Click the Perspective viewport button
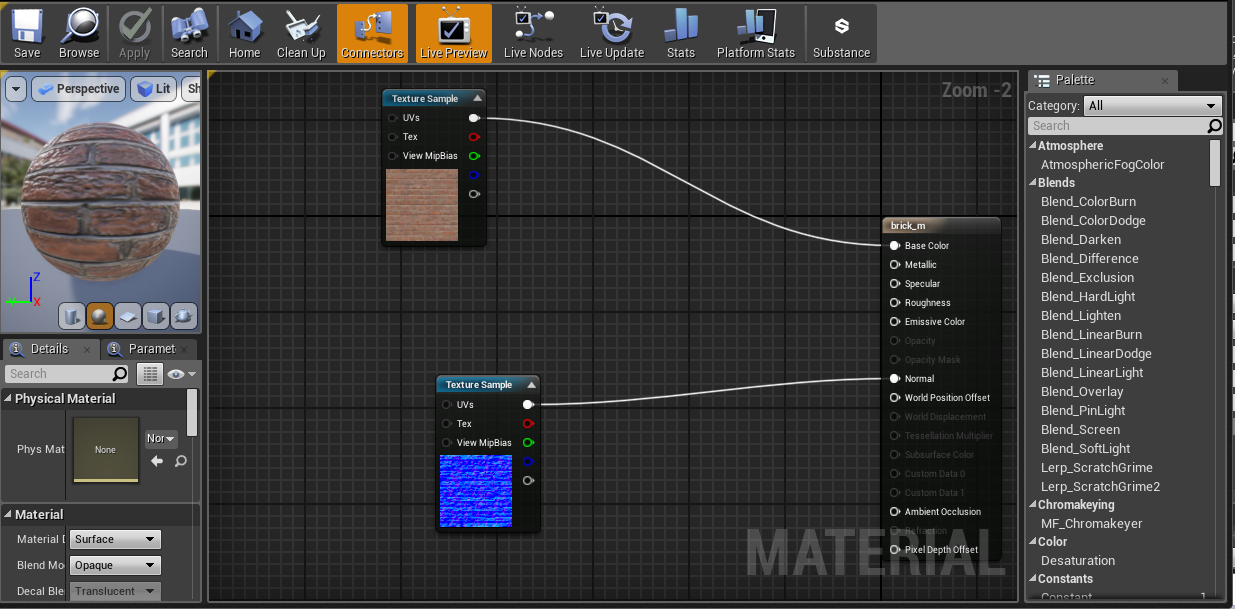1235x609 pixels. [x=78, y=88]
